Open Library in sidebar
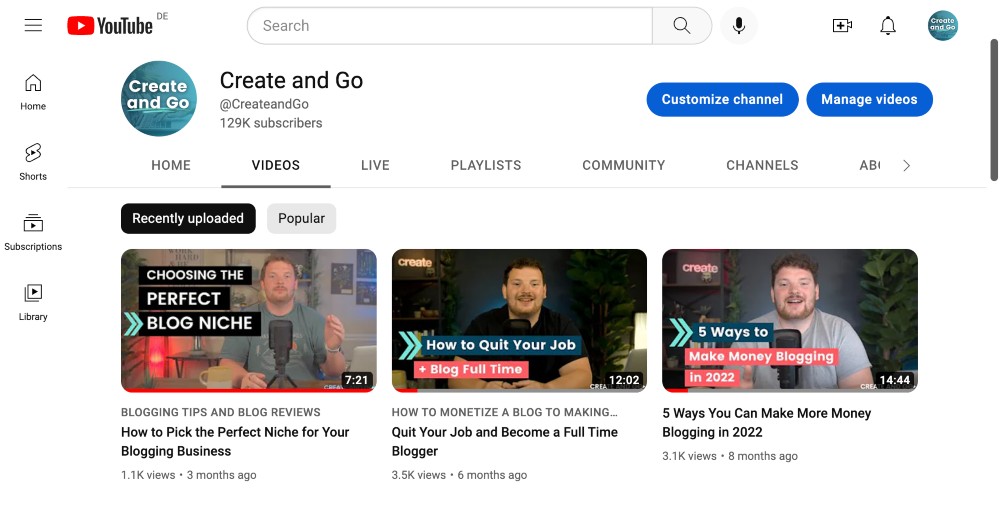The image size is (1000, 513). 33,302
